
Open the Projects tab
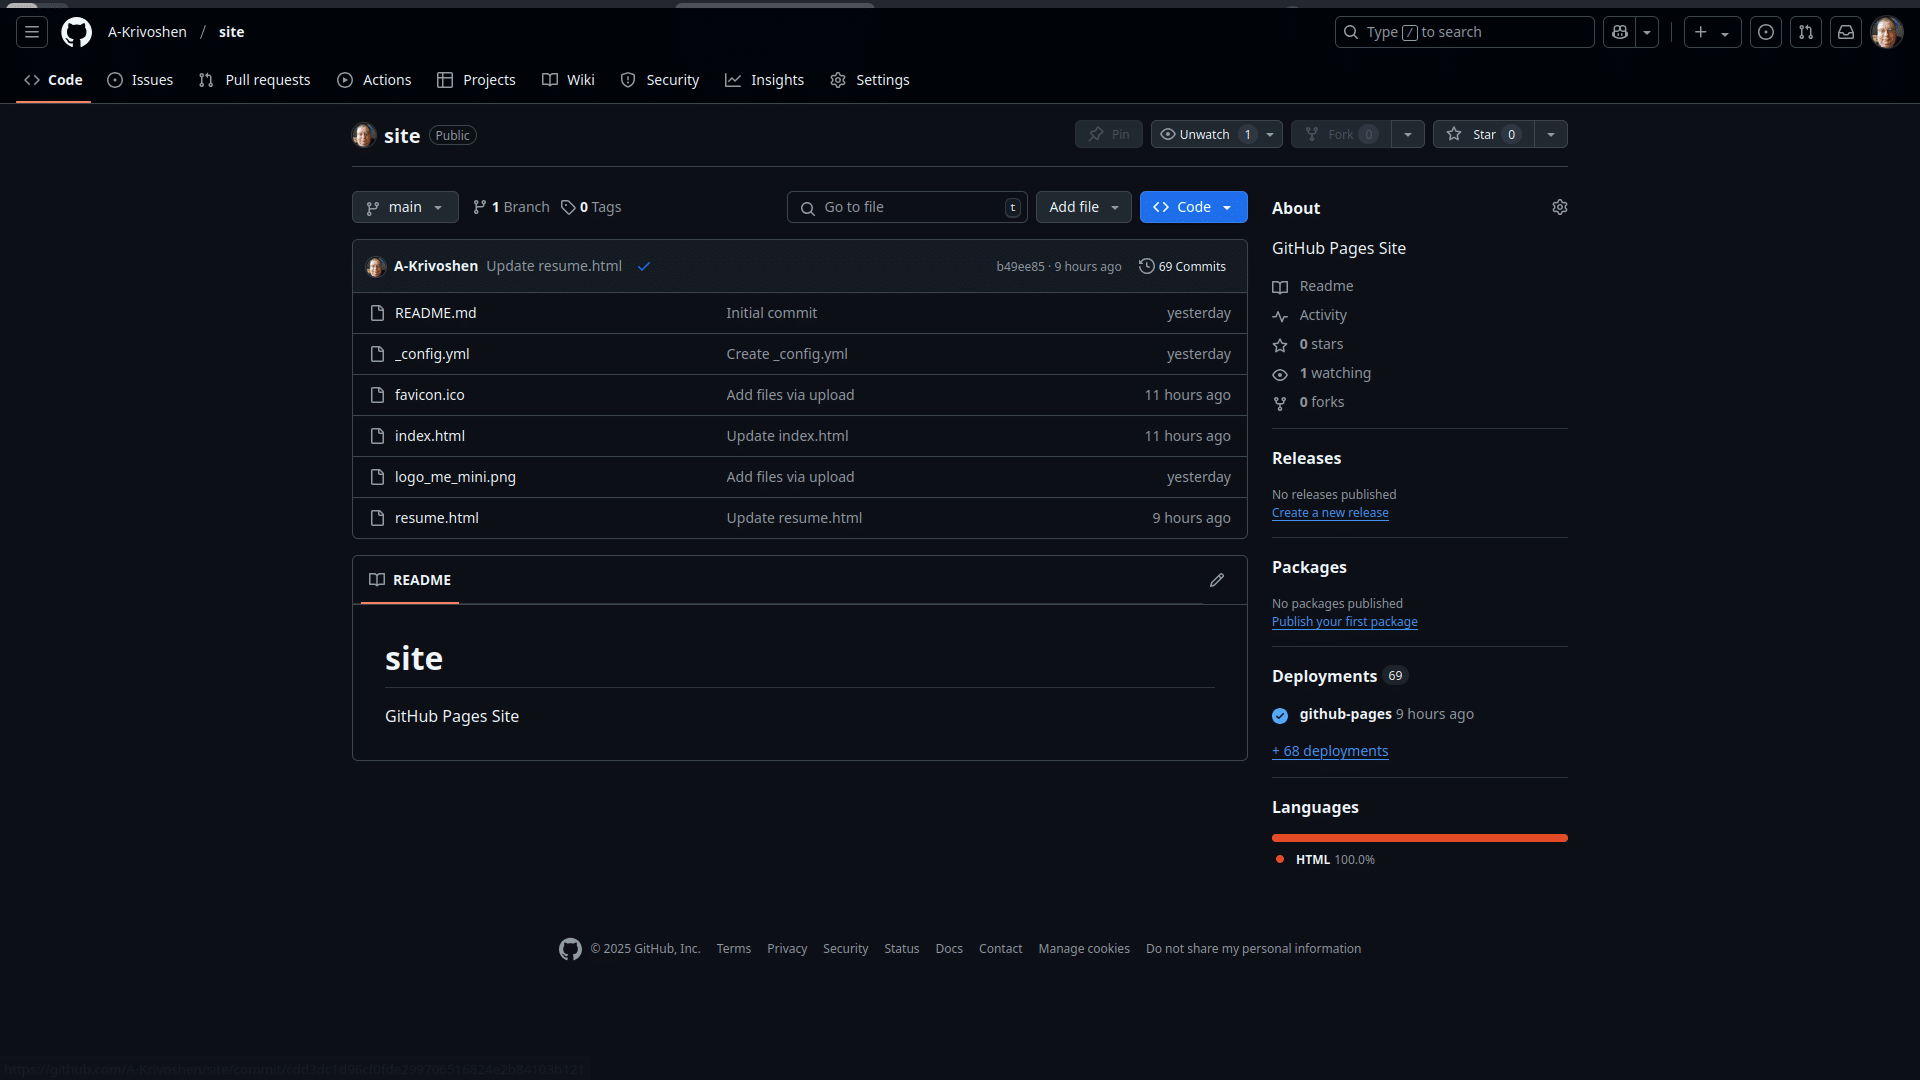click(x=477, y=80)
